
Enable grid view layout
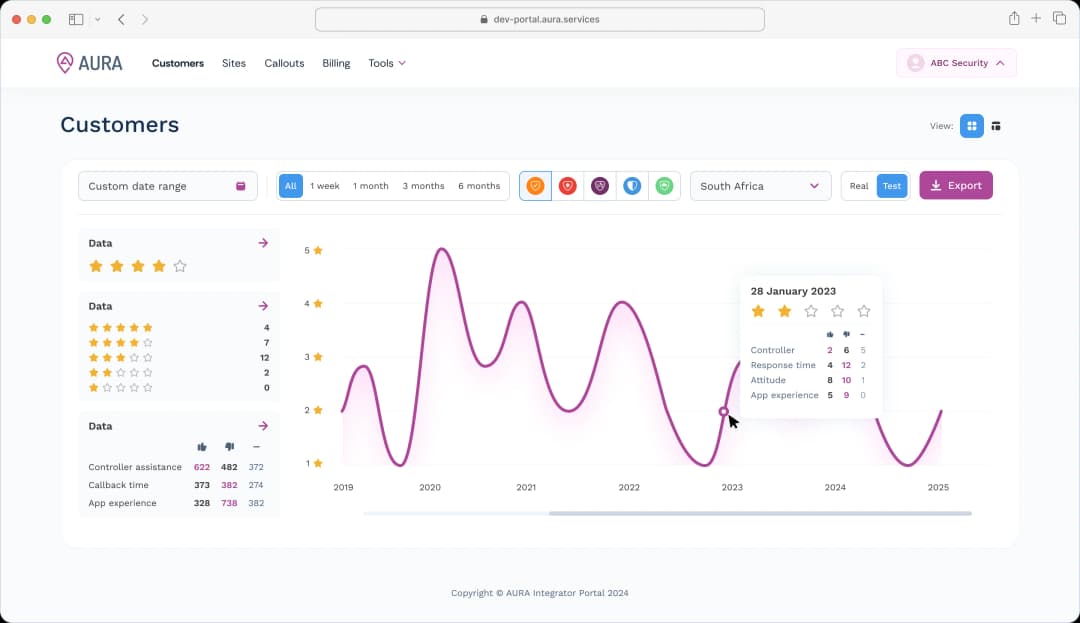pyautogui.click(x=971, y=126)
